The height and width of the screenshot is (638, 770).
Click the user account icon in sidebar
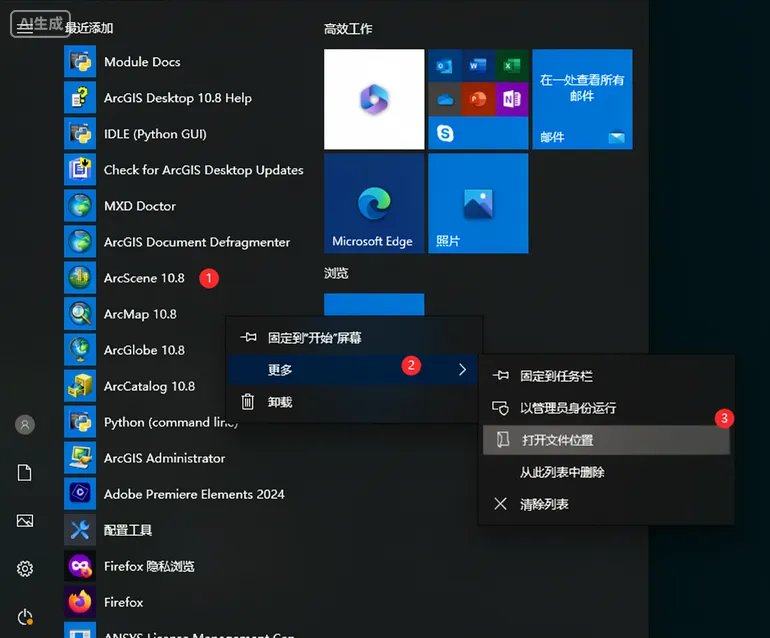25,424
